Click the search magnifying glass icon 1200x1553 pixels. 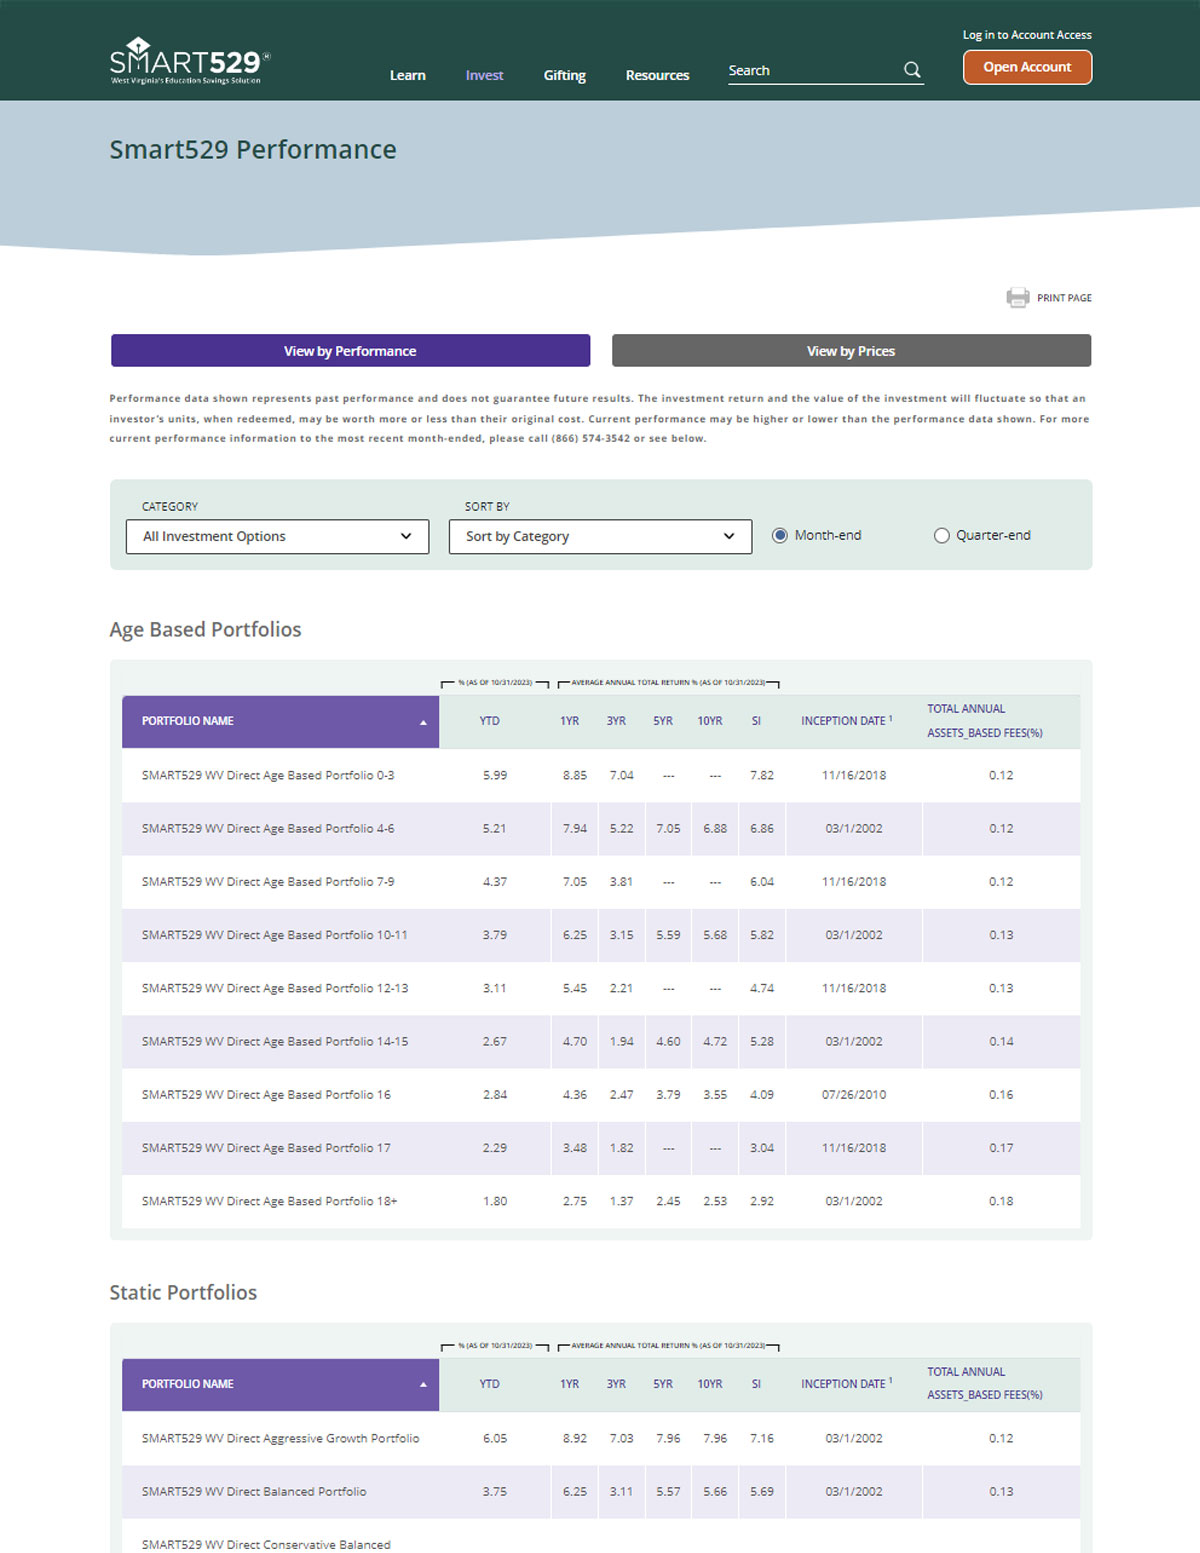(911, 70)
